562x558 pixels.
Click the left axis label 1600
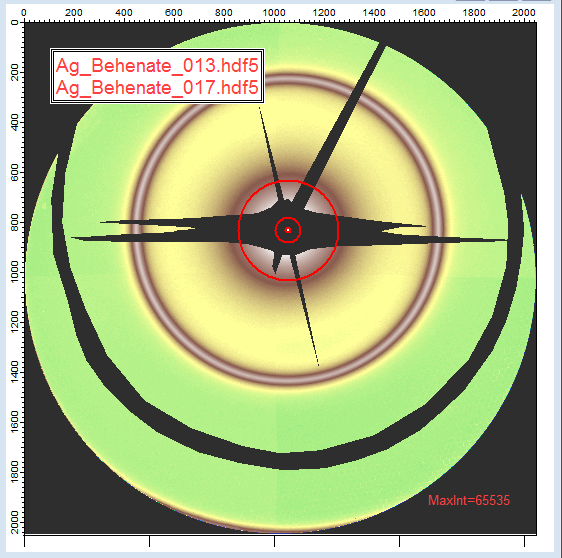(x=14, y=422)
